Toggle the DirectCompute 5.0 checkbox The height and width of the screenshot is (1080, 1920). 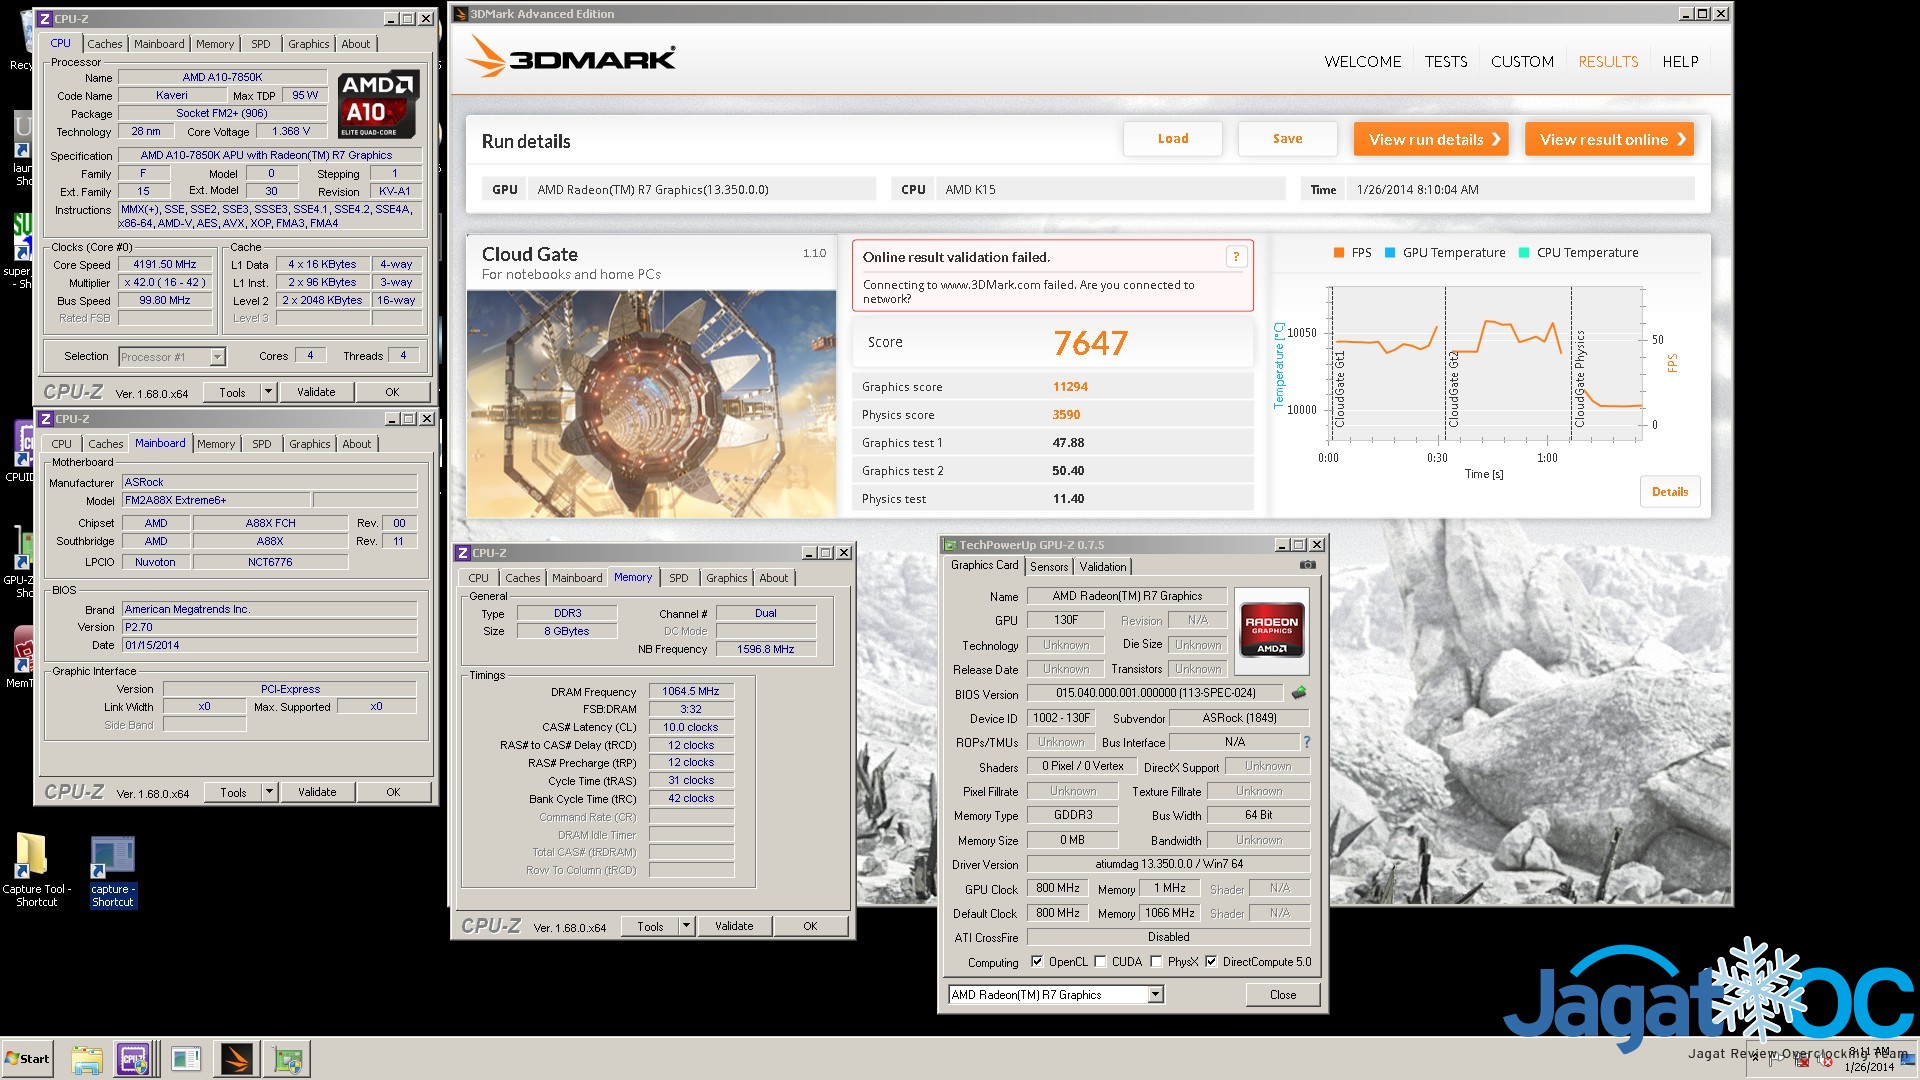coord(1211,962)
